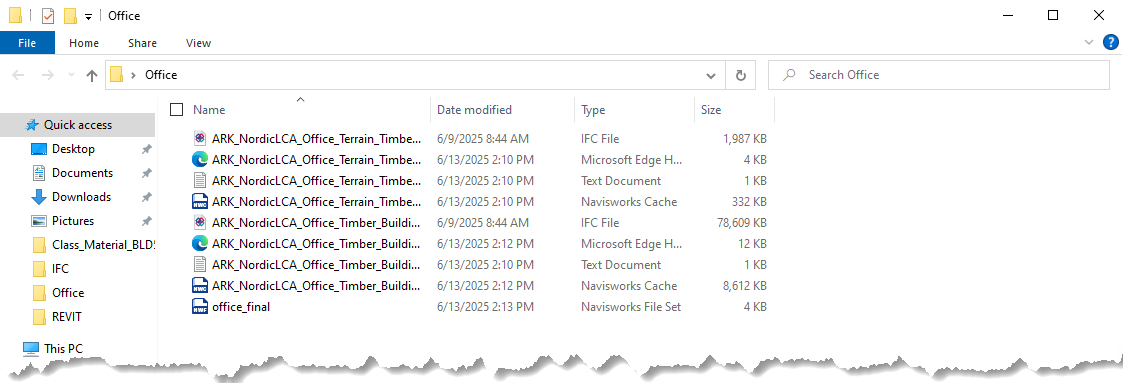Screen dimensions: 1123x383
Task: Select the 332 KB Navisworks Cache file icon
Action: point(200,202)
